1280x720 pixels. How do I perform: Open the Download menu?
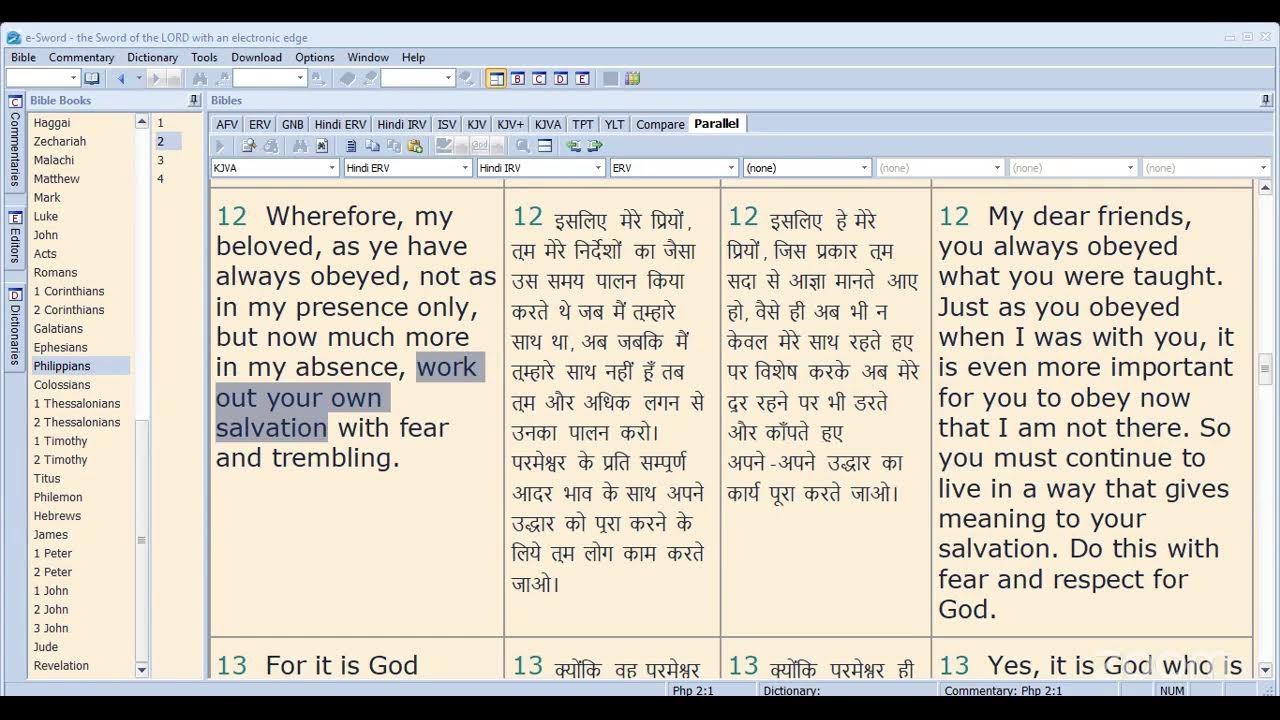point(256,57)
